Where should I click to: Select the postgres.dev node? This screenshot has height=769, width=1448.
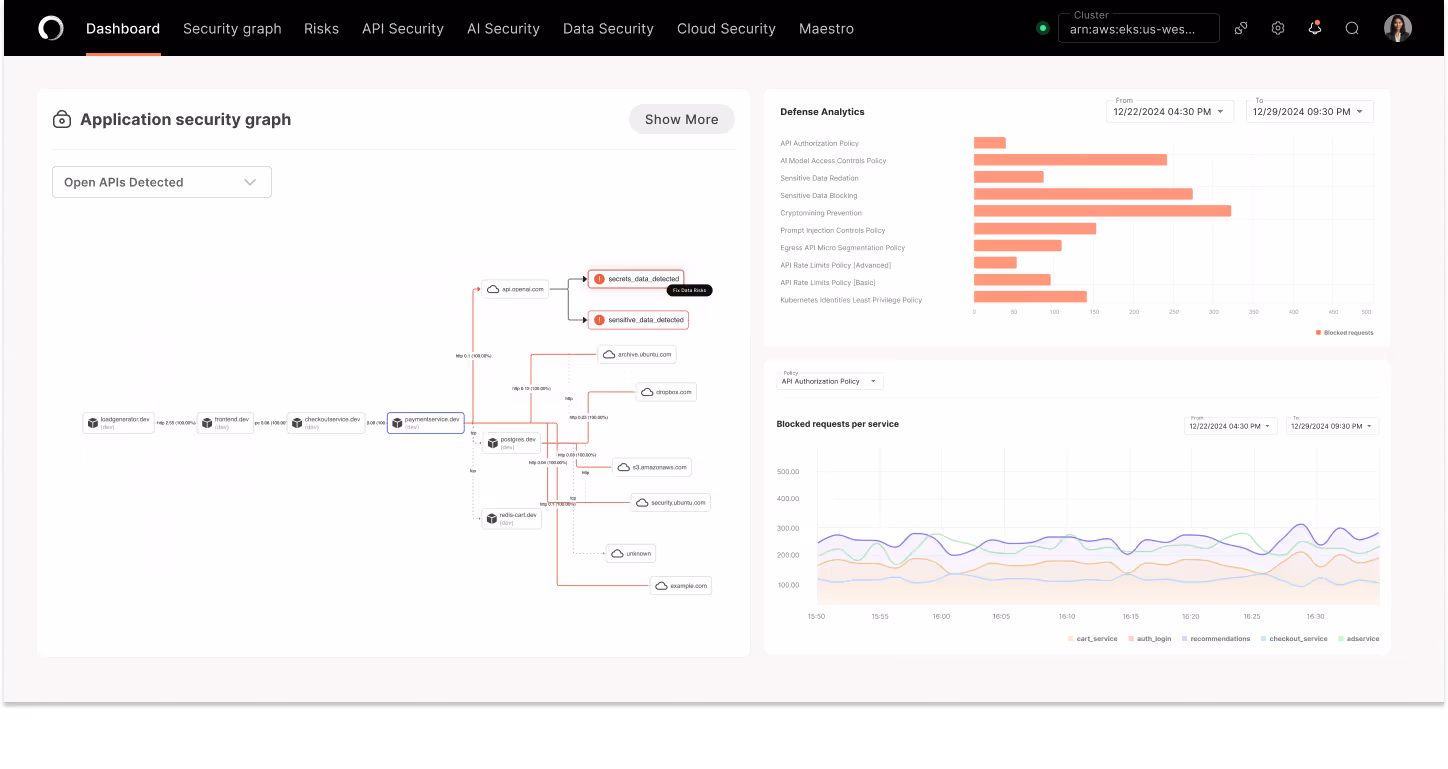click(511, 442)
